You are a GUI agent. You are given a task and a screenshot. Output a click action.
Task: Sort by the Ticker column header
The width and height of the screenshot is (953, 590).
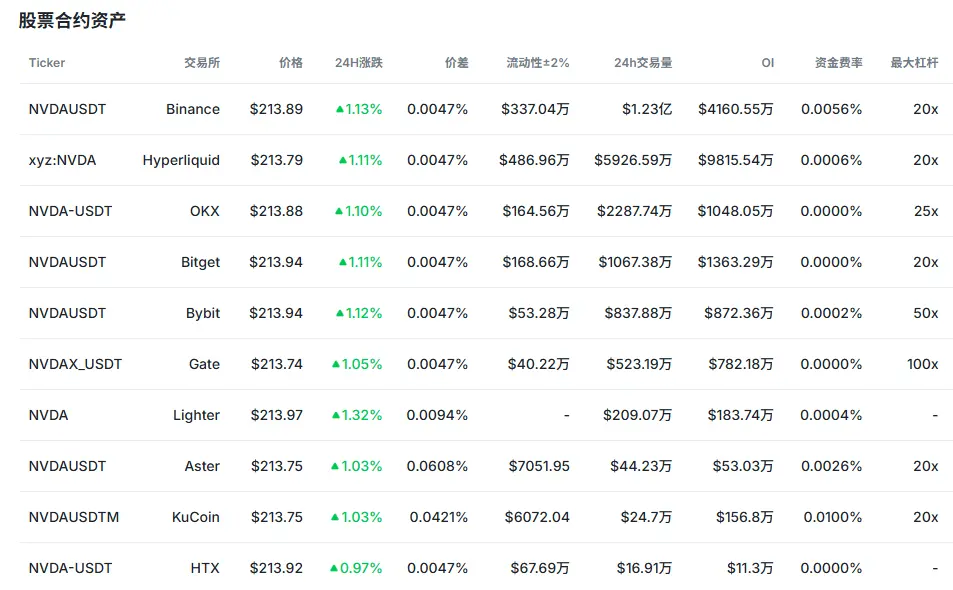pyautogui.click(x=47, y=63)
